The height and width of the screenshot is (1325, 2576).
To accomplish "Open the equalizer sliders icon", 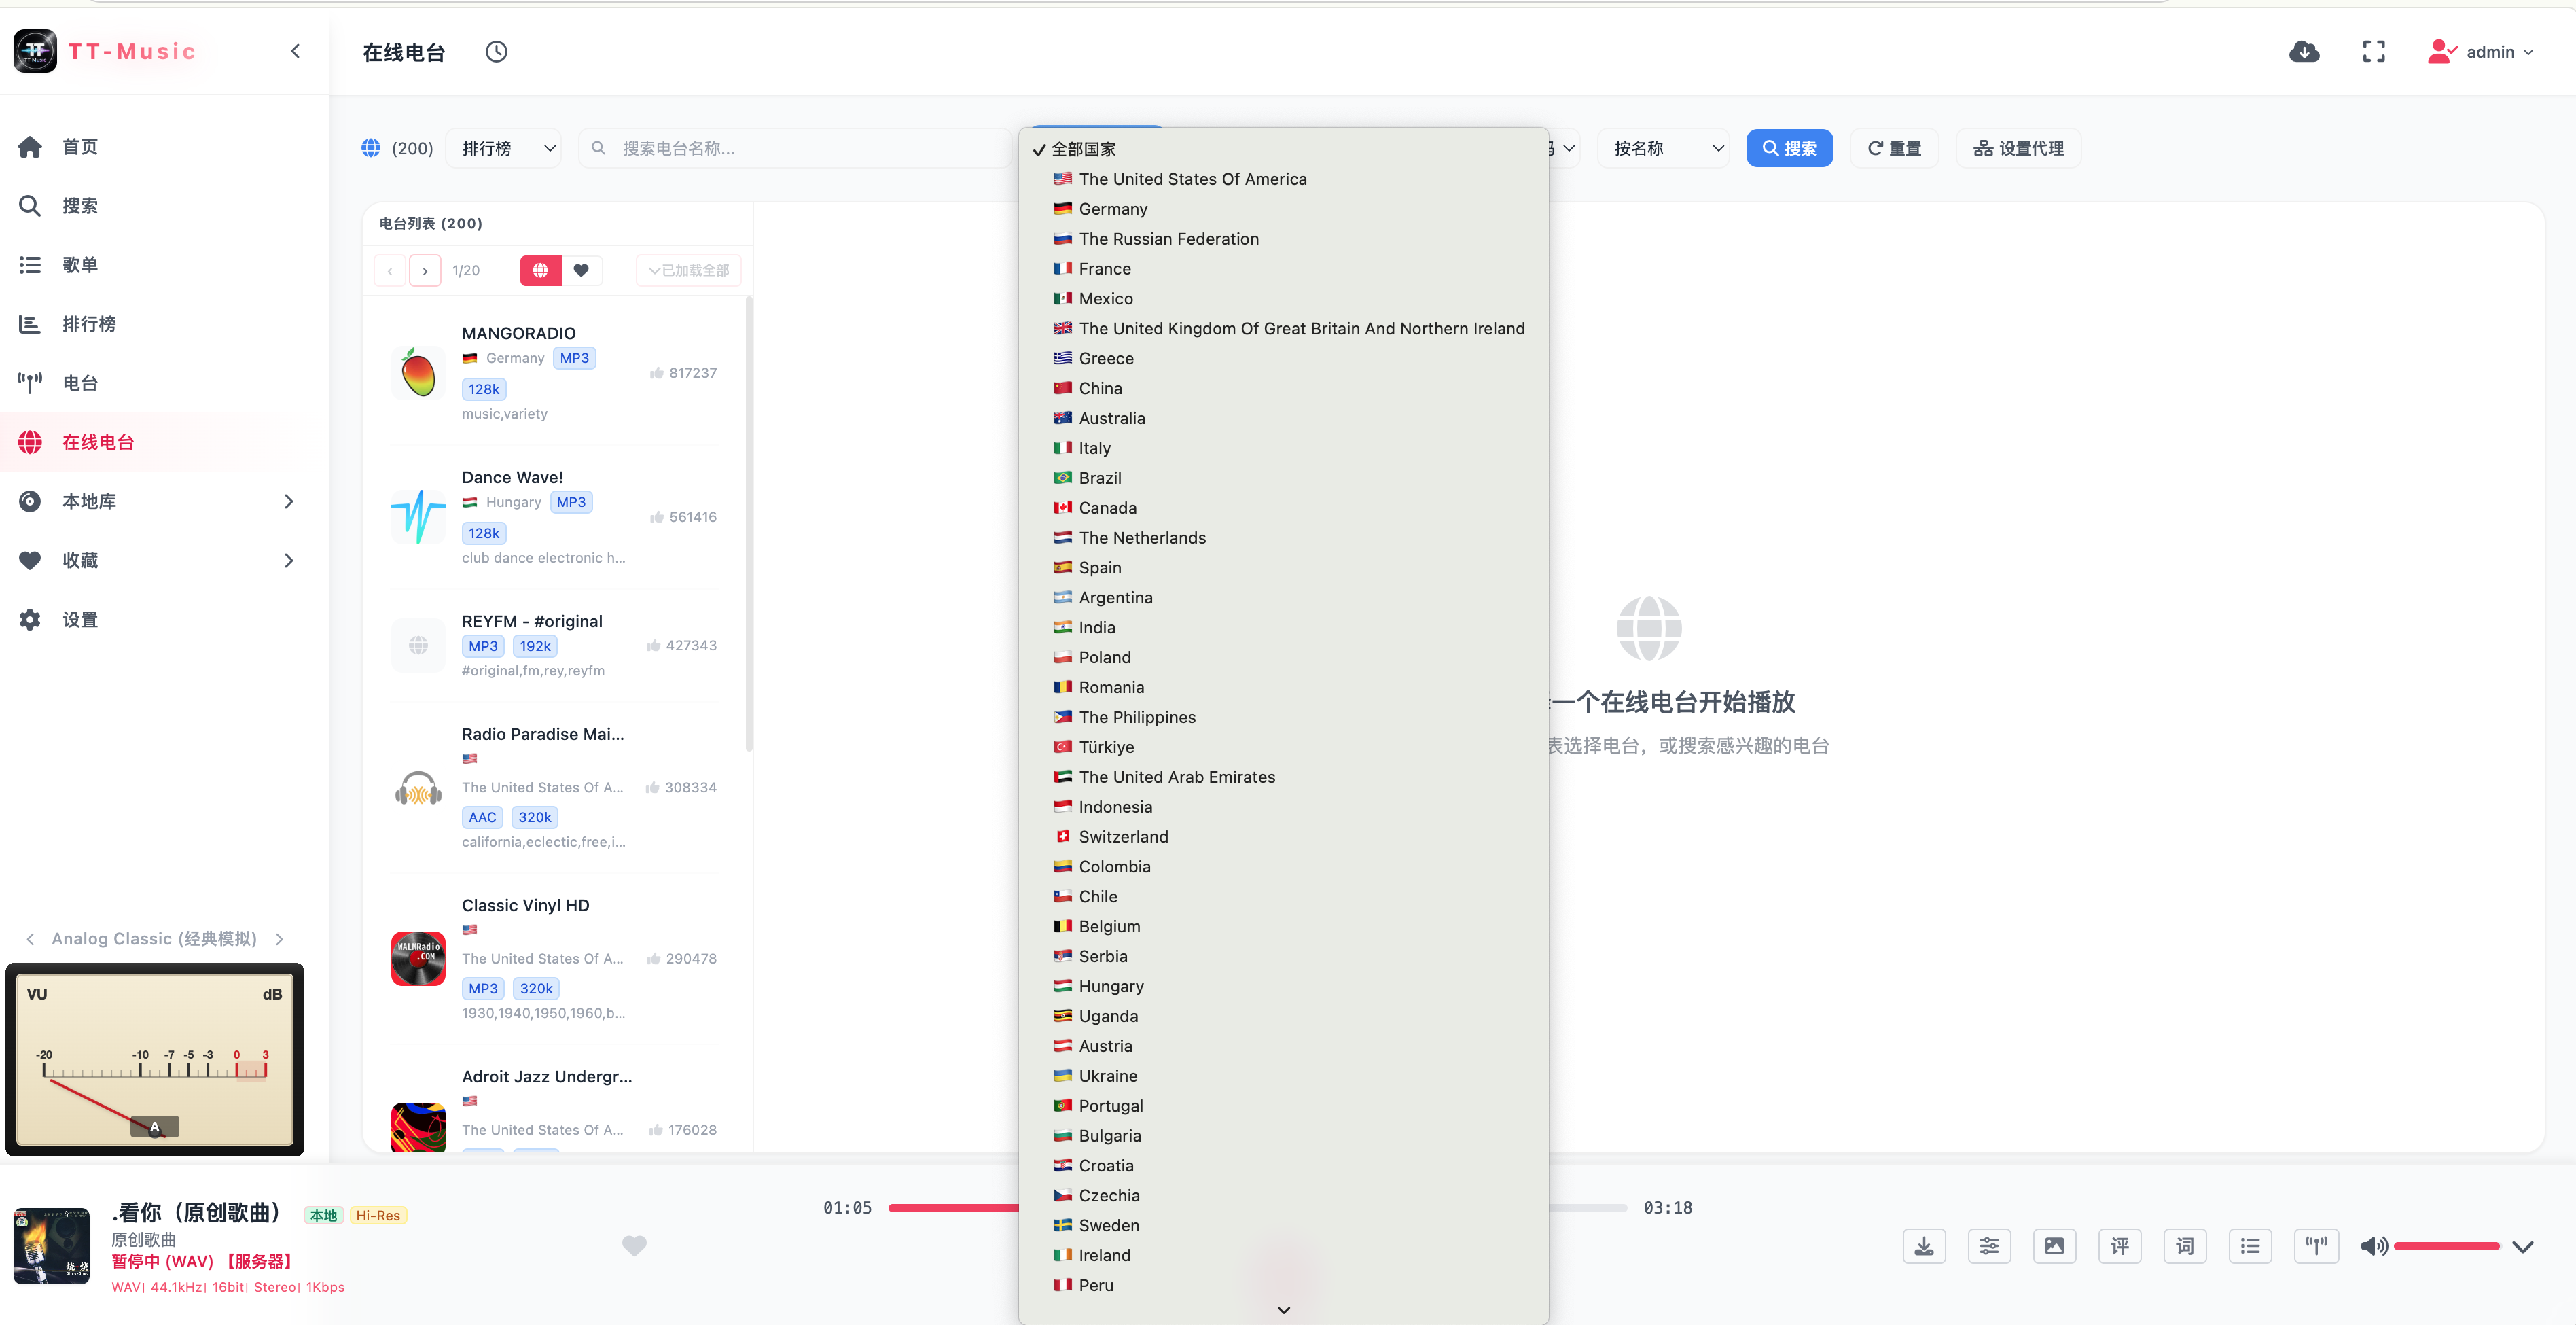I will point(1989,1246).
